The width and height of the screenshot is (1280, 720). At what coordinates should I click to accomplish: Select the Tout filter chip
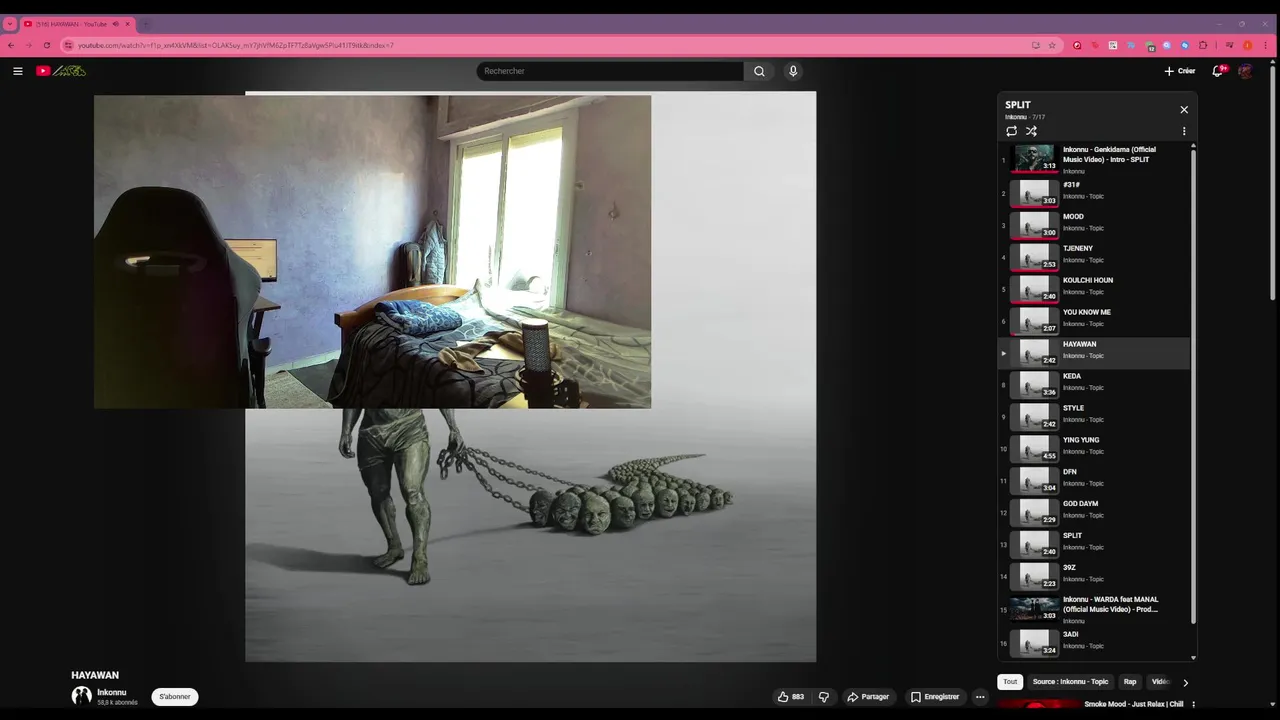point(1010,682)
